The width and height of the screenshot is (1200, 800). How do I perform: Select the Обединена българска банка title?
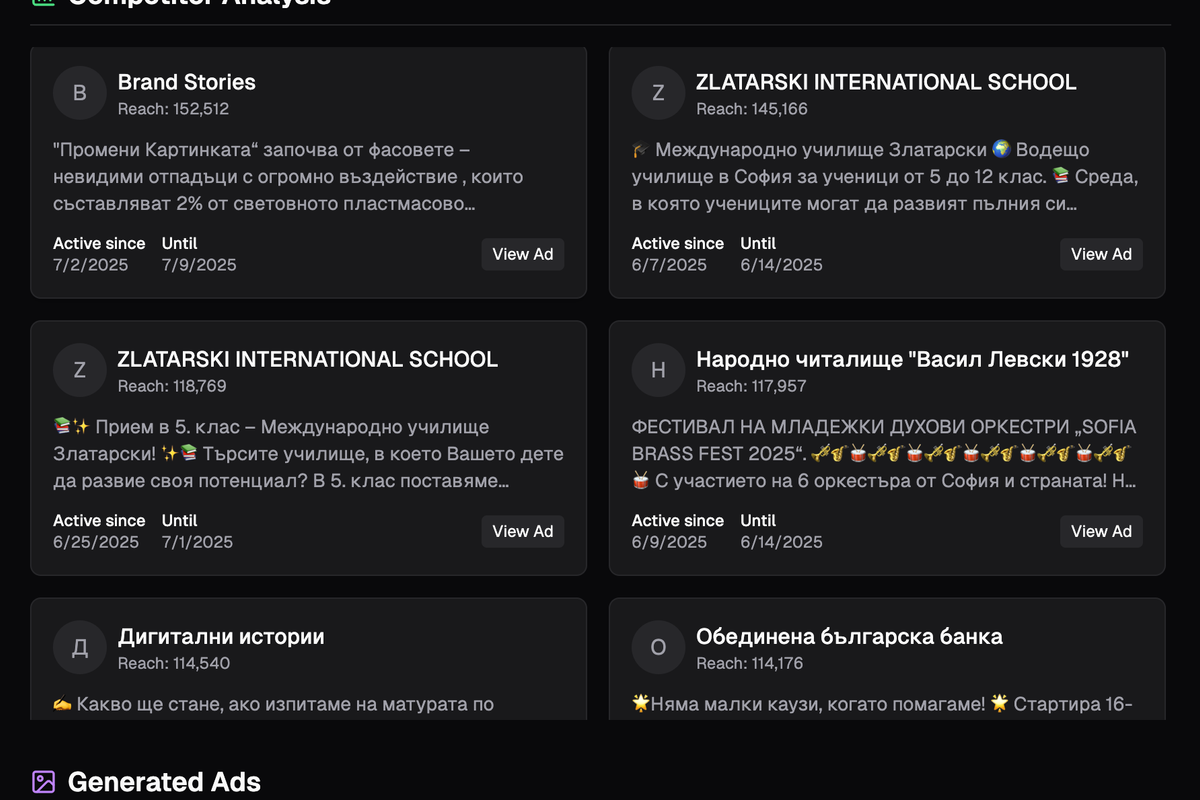pos(849,636)
